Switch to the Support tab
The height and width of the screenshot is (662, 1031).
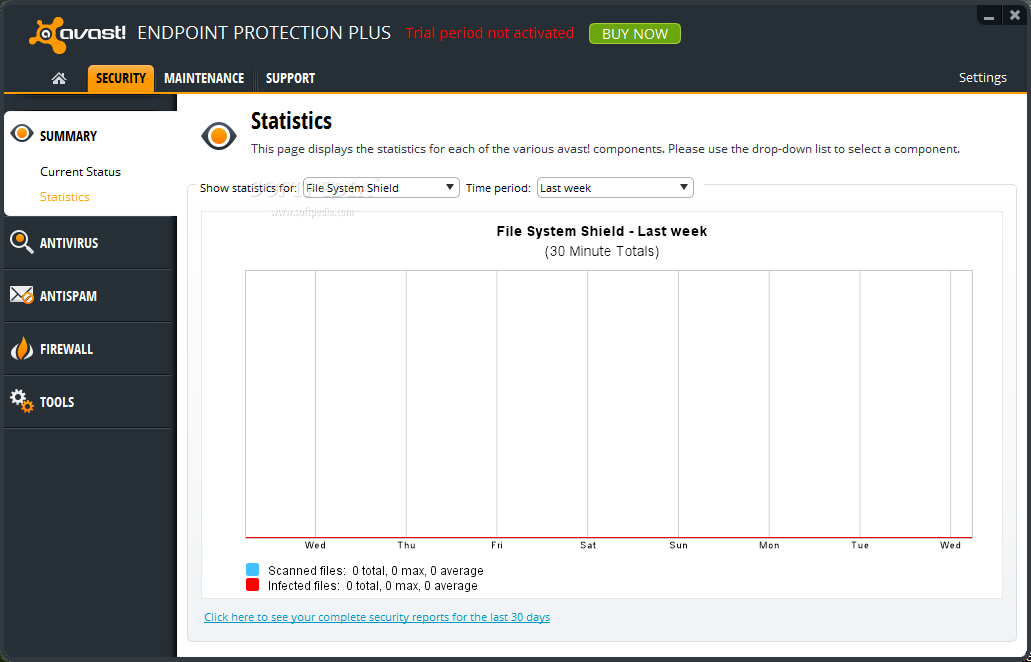[290, 78]
